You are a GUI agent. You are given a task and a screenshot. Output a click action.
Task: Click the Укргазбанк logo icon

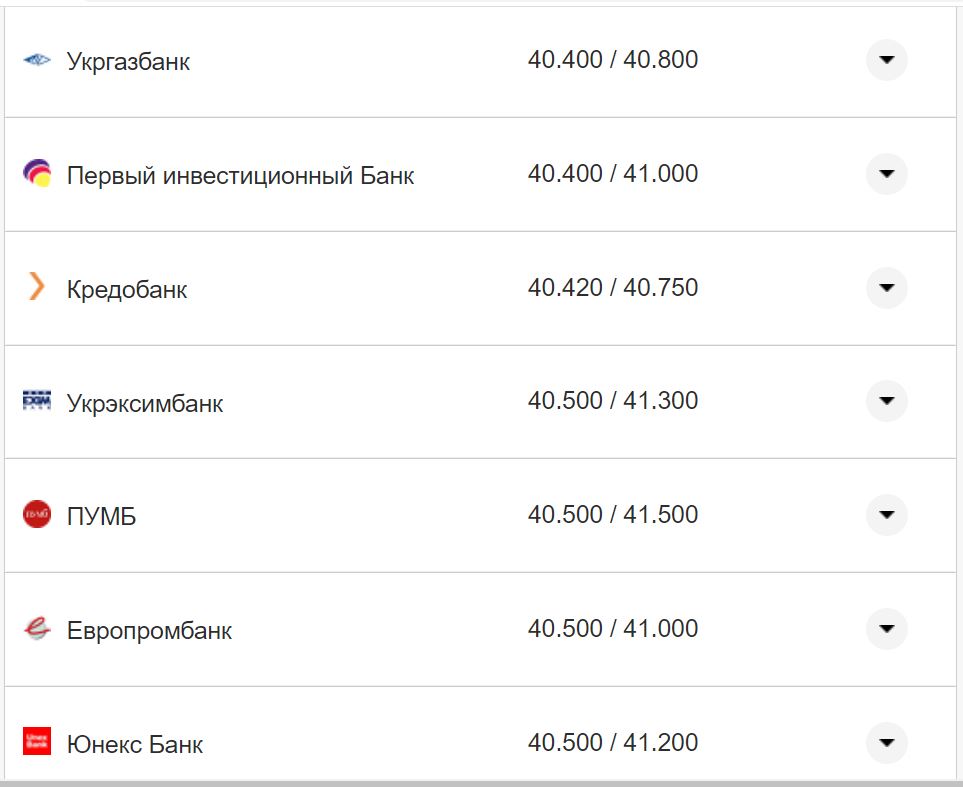pos(37,61)
